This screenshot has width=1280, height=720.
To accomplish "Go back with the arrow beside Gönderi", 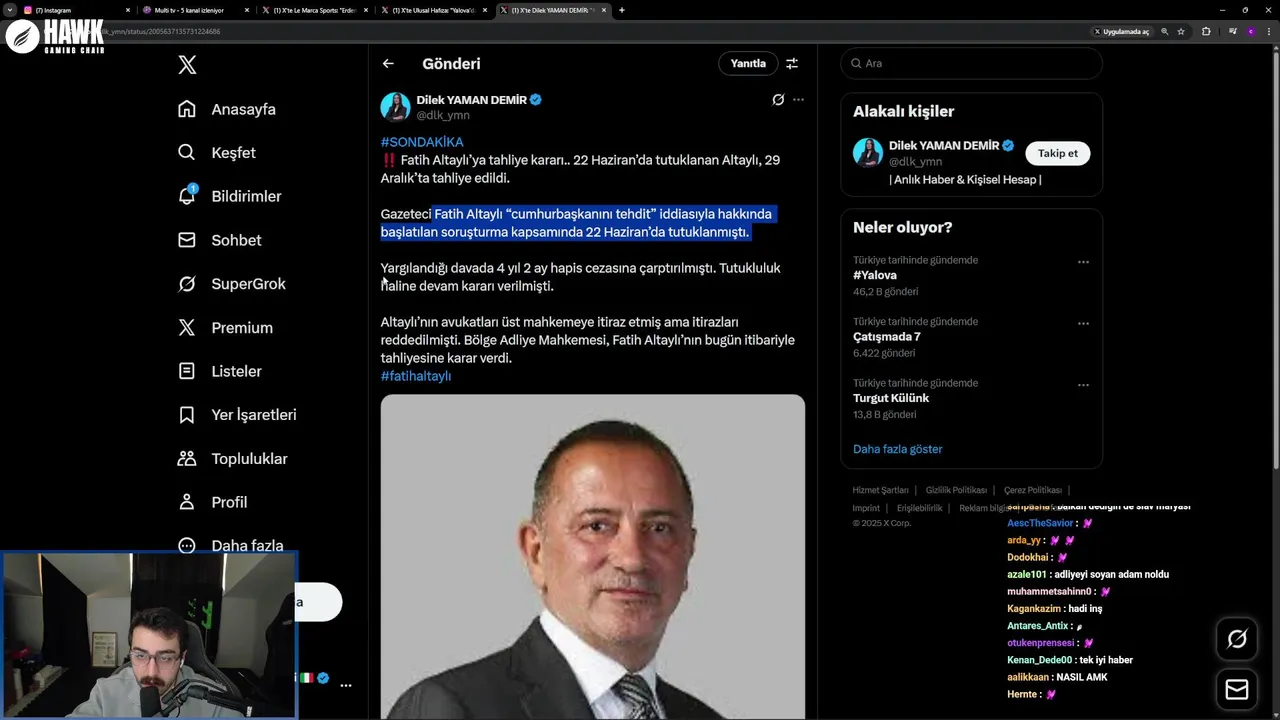I will (388, 64).
